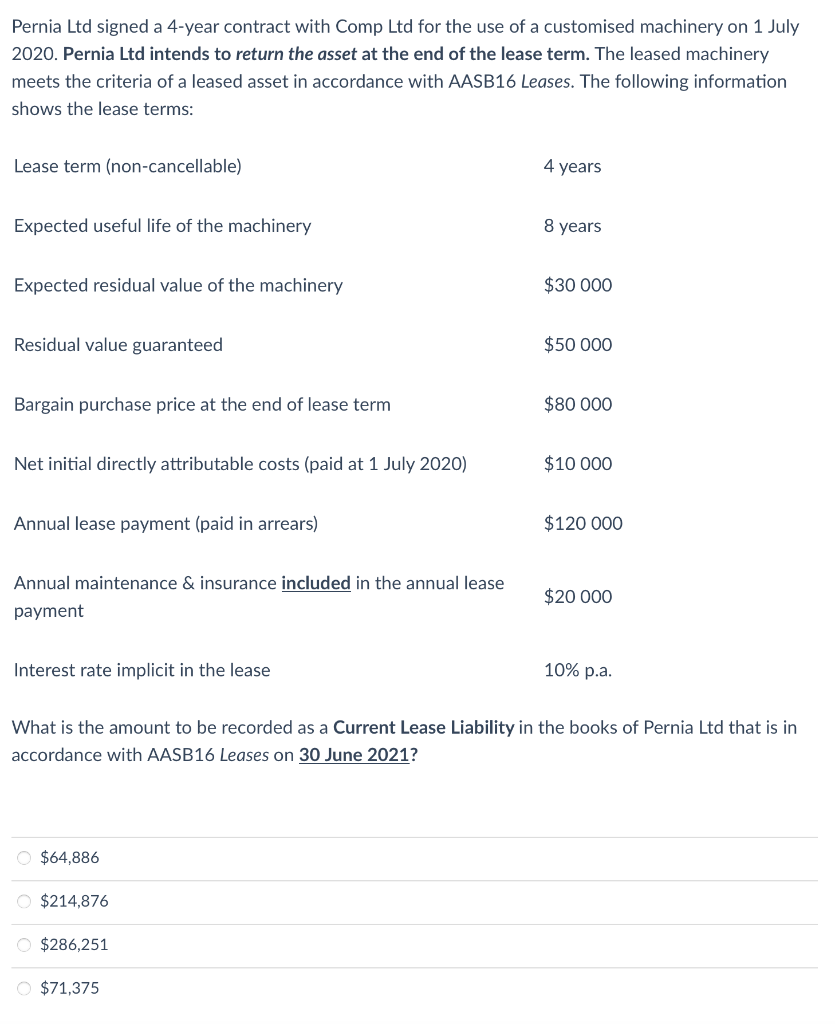Image resolution: width=835 pixels, height=1024 pixels.
Task: Select the $64,886 answer option
Action: [23, 857]
